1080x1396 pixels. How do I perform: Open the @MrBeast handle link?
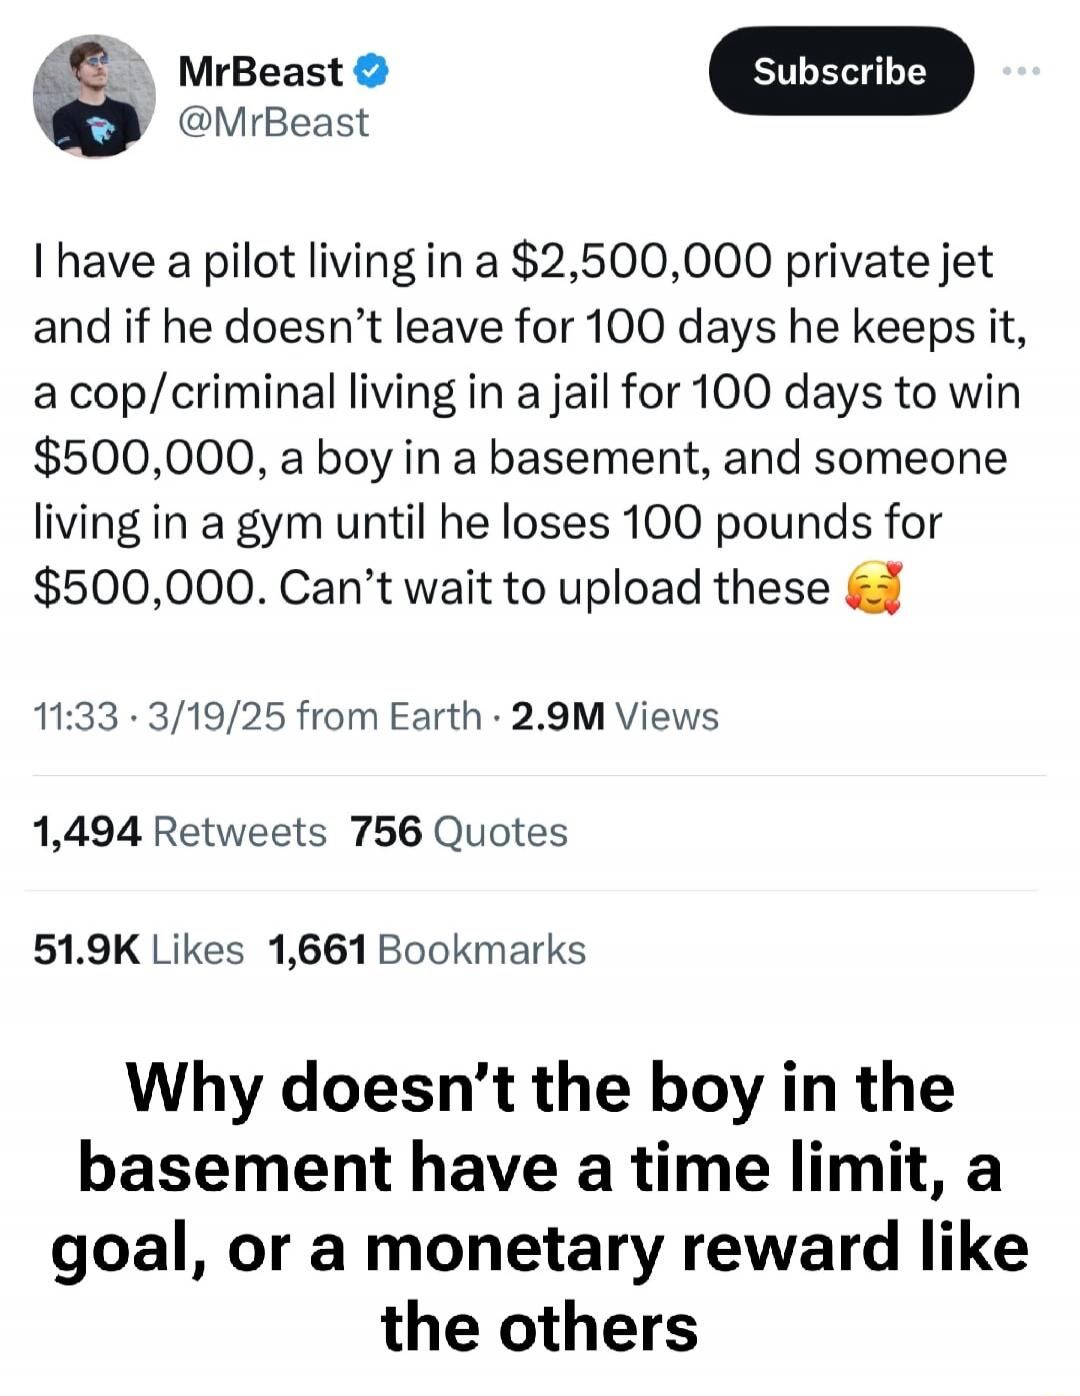click(x=273, y=123)
